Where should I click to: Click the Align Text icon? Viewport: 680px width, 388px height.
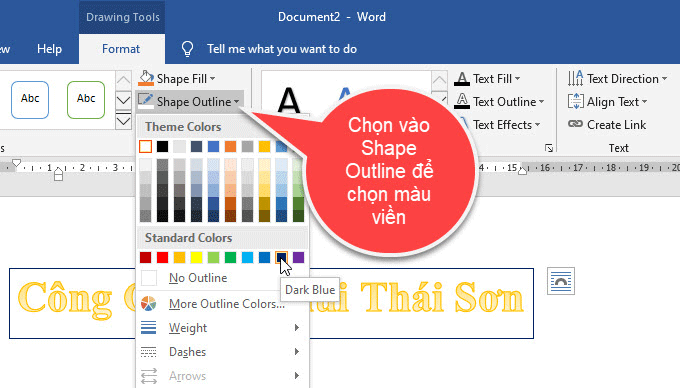point(575,101)
